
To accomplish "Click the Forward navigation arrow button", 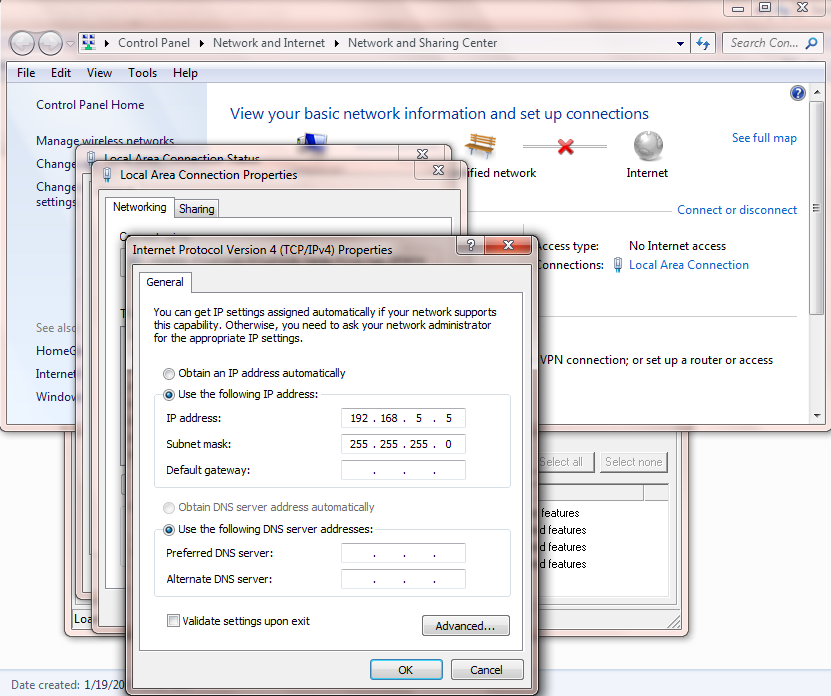I will click(x=51, y=43).
